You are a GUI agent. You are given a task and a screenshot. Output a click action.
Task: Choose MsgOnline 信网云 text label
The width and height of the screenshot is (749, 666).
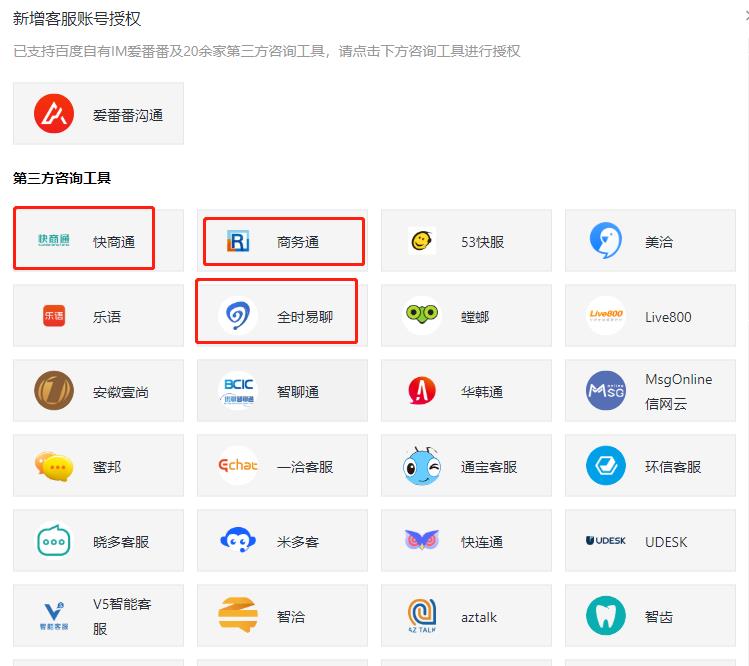click(x=678, y=391)
